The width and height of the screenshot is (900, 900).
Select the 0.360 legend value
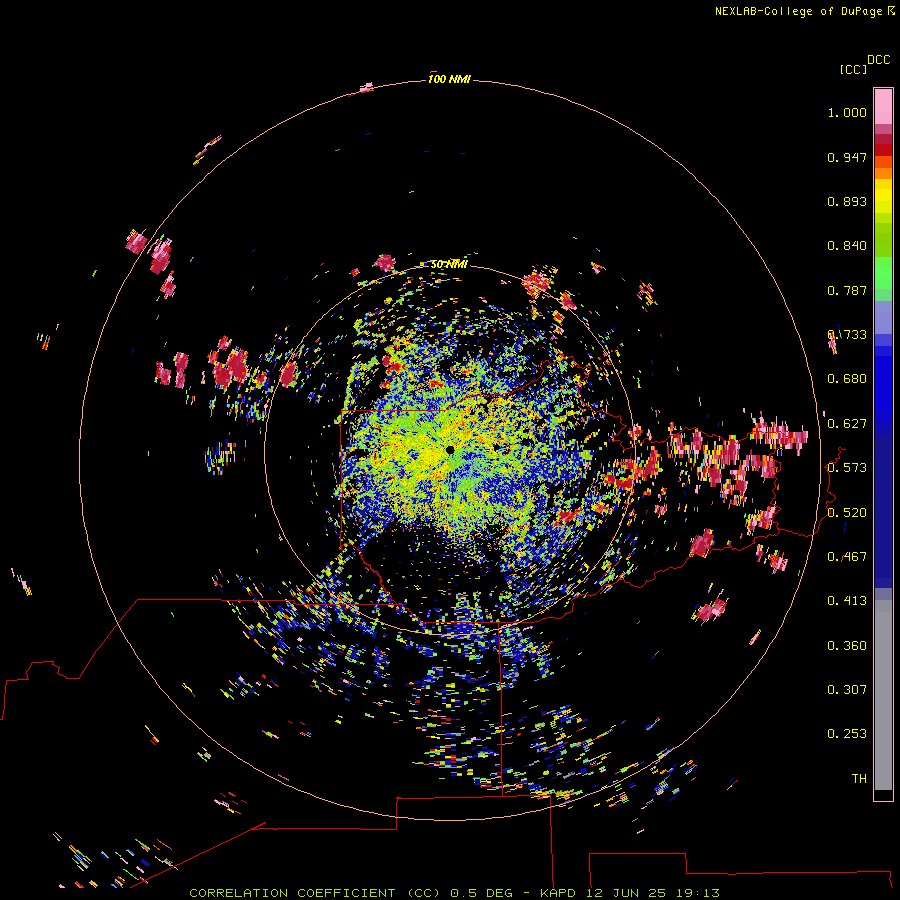[x=847, y=646]
